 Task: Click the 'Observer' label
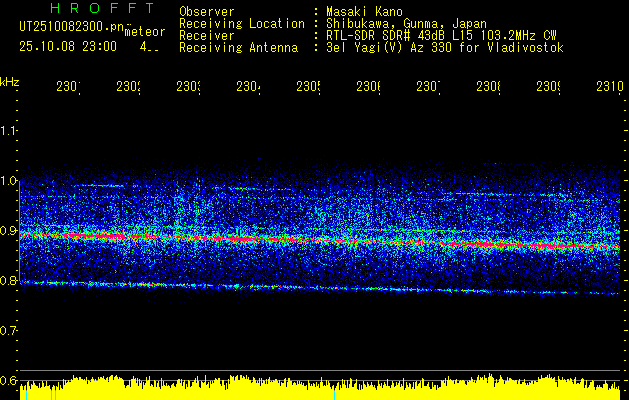click(207, 12)
